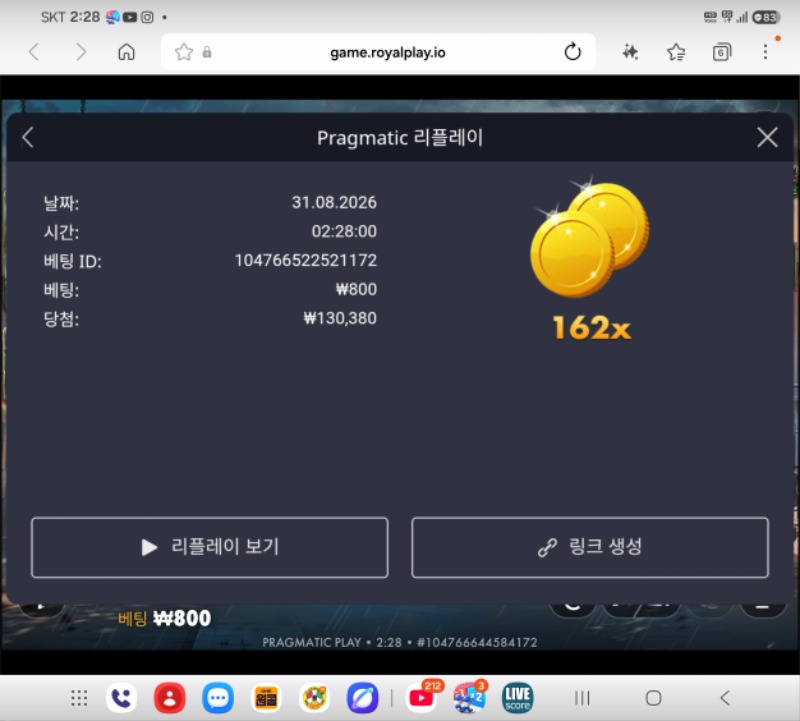Select the betting ID 104766522521172
The width and height of the screenshot is (800, 721).
click(306, 260)
